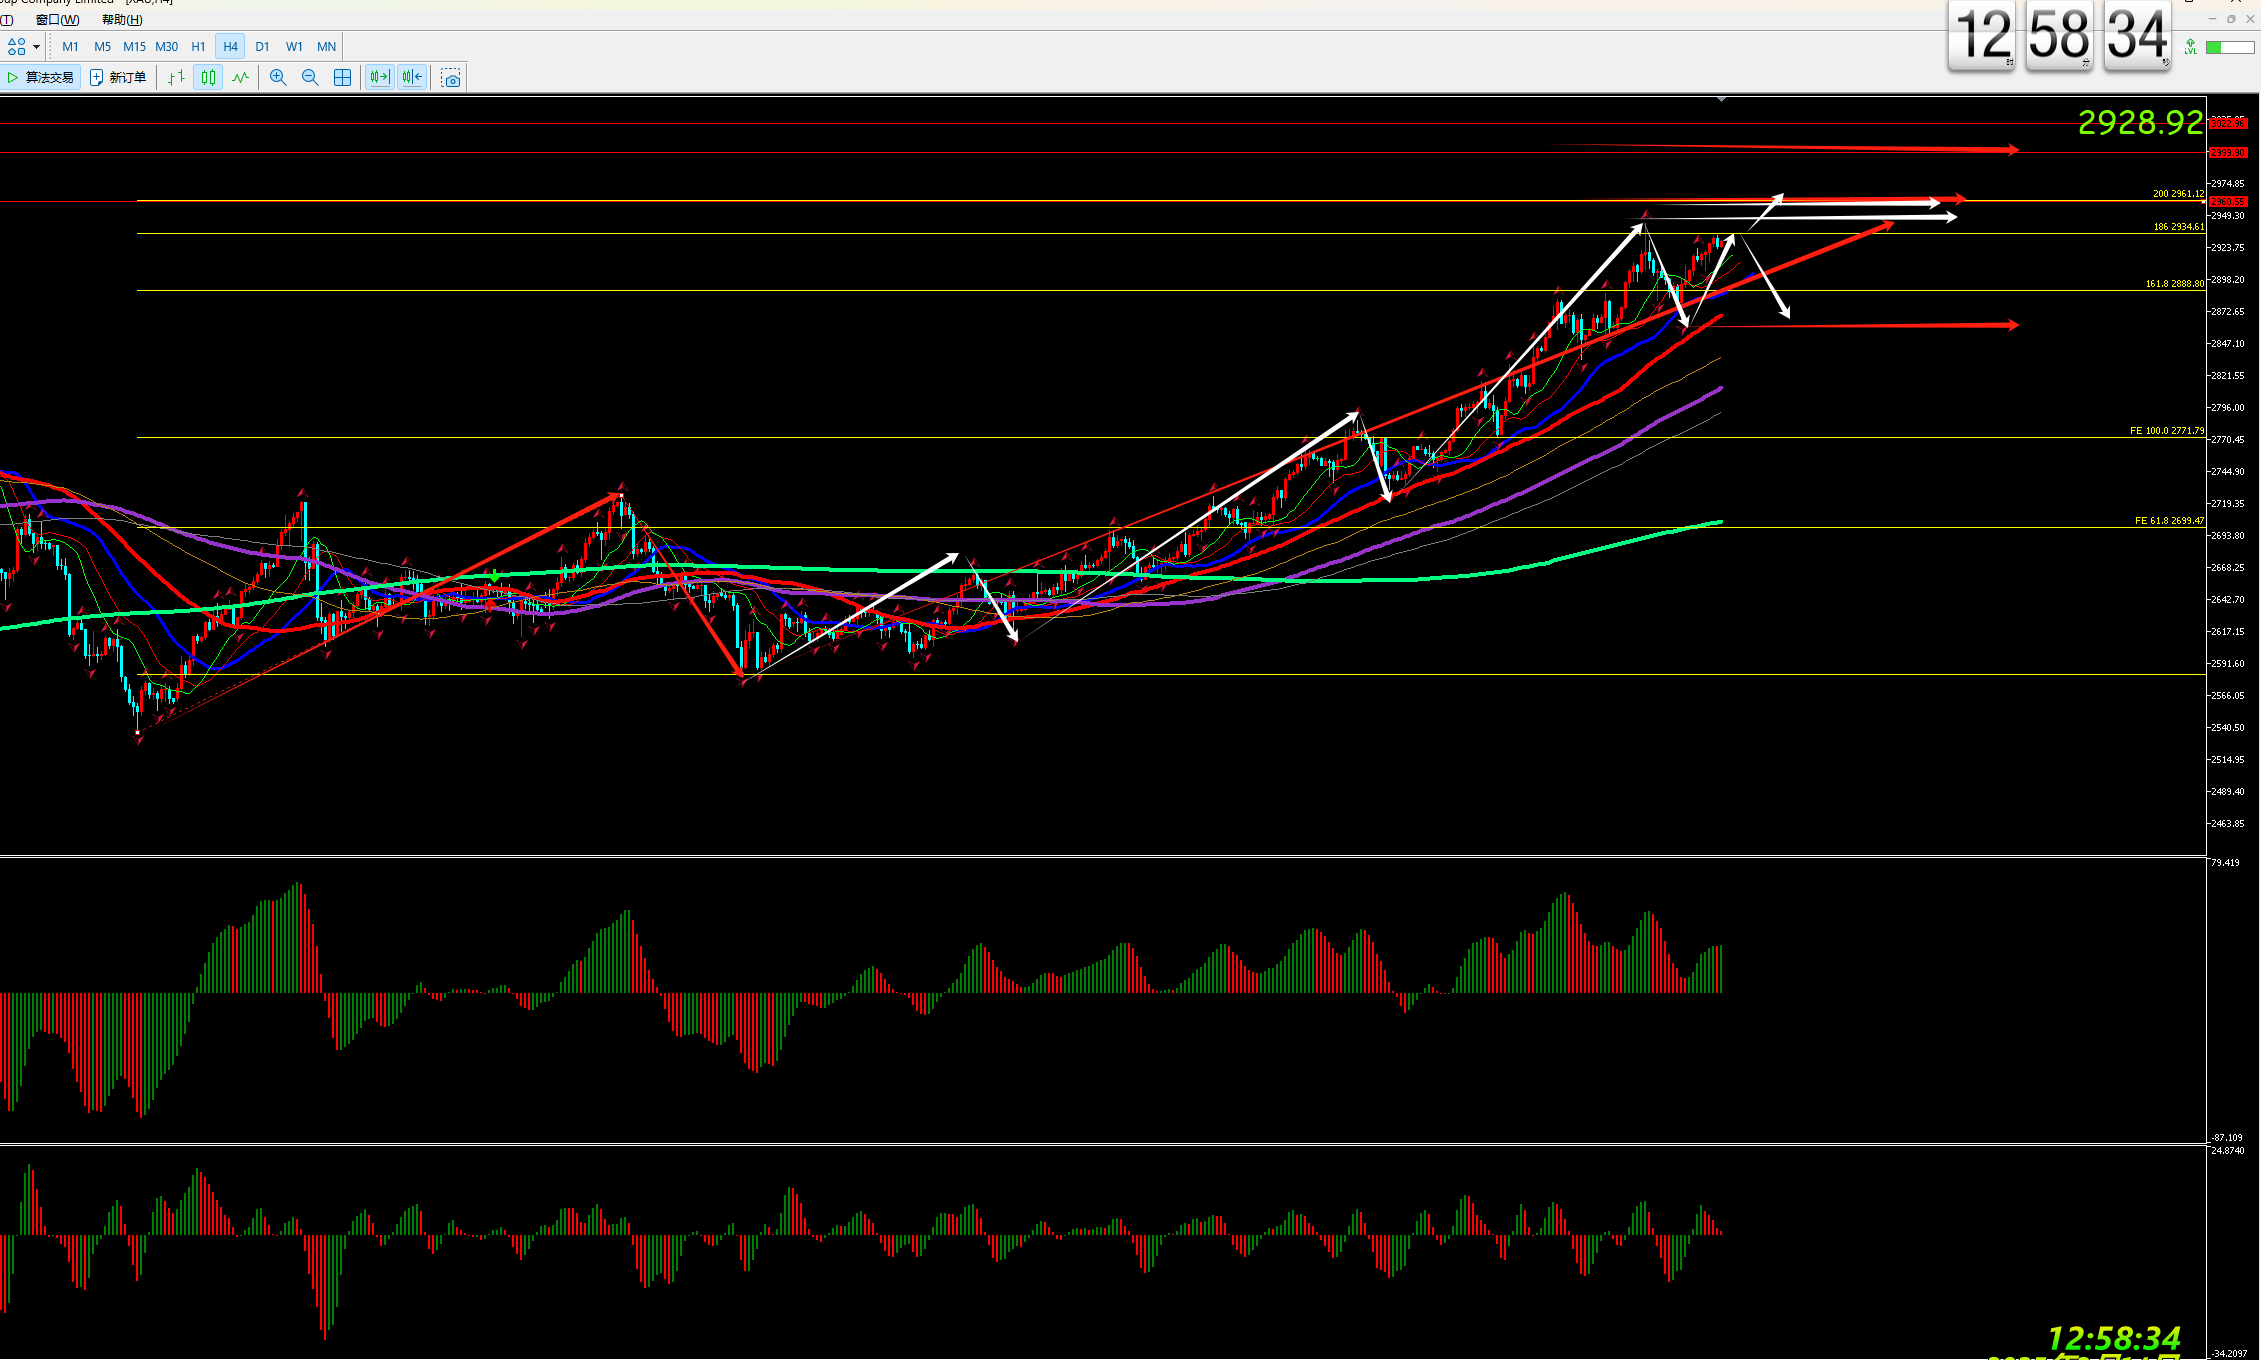Viewport: 2261px width, 1360px height.
Task: Switch chart to bar chart display
Action: point(176,78)
